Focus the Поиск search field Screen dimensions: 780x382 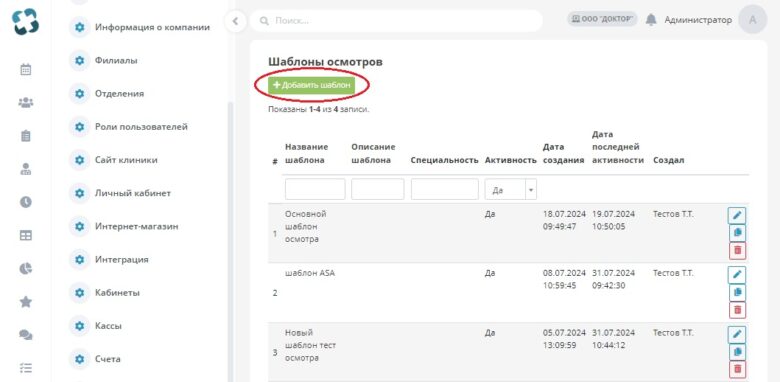click(396, 21)
